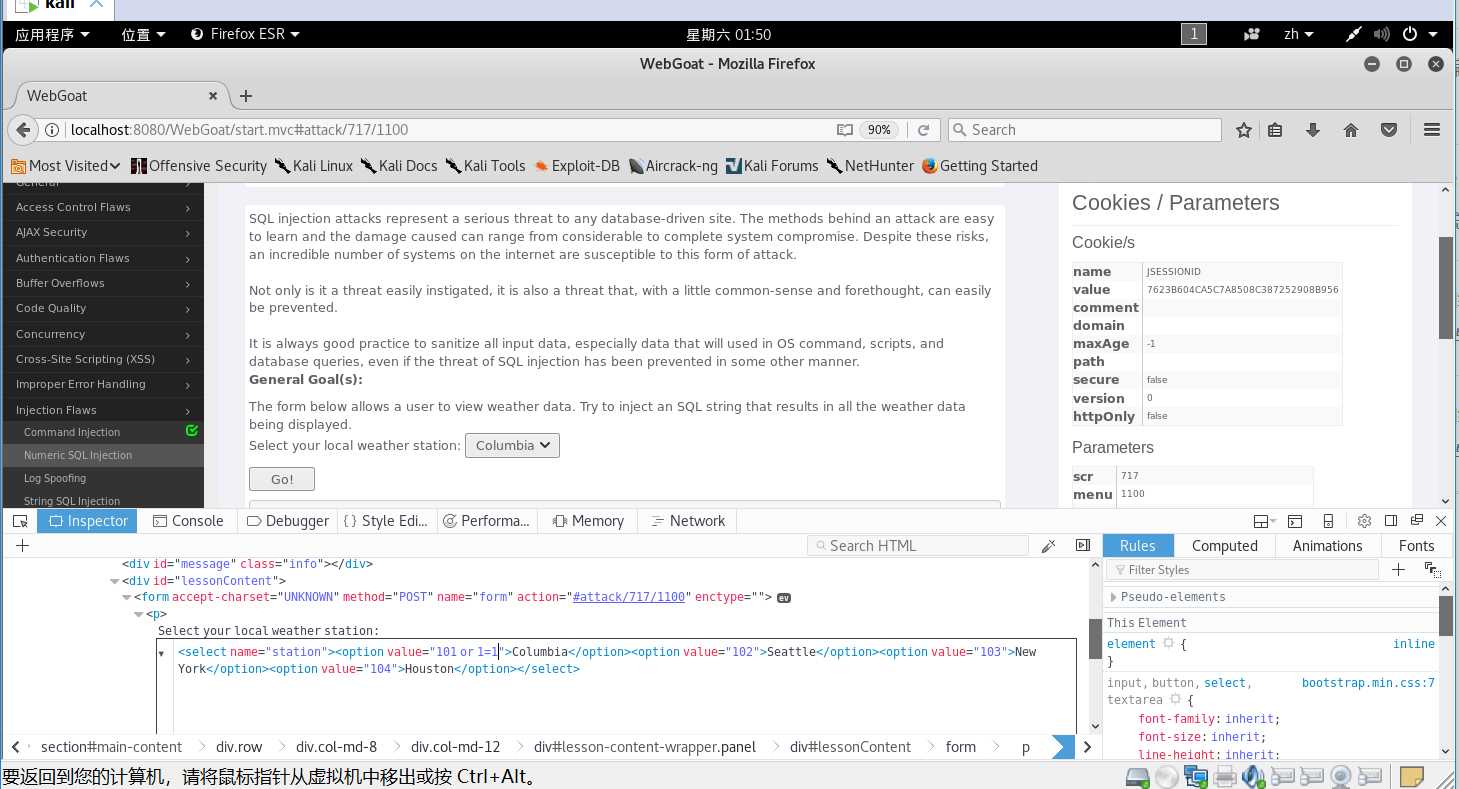
Task: Move breadcrumbs right with arrow
Action: (x=1087, y=747)
